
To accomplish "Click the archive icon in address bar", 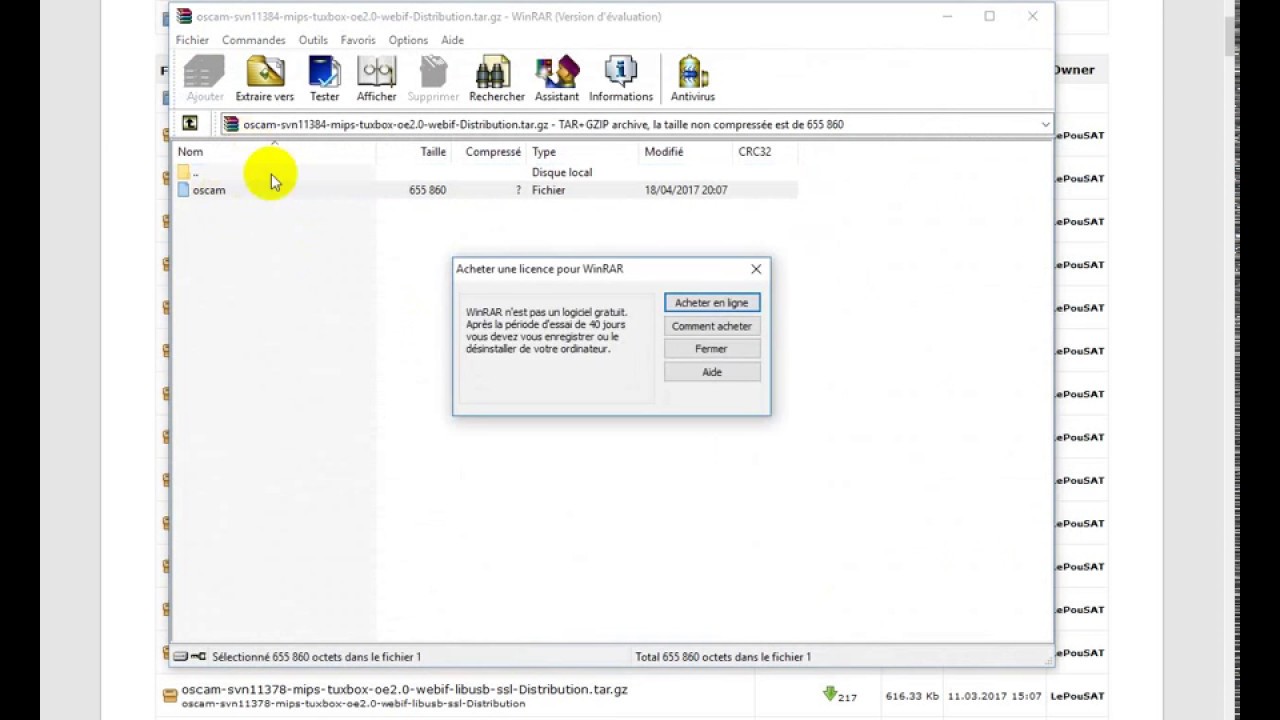I will [231, 124].
